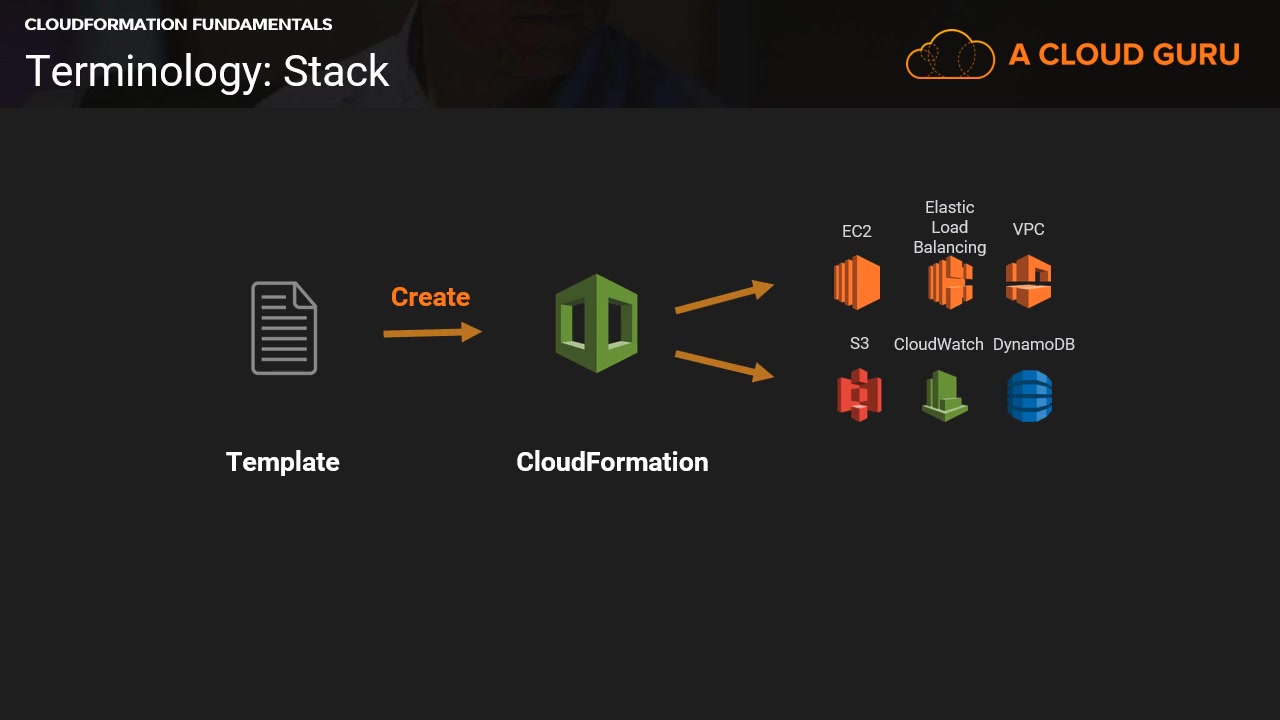
Task: Click the 'VPC' label
Action: pos(1029,229)
